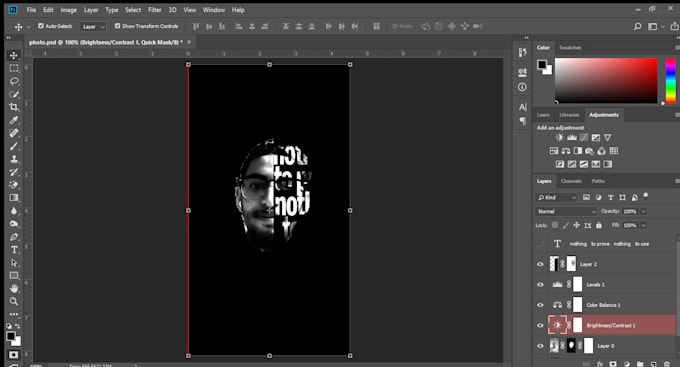The image size is (680, 367).
Task: Select the Eraser tool
Action: tap(14, 185)
